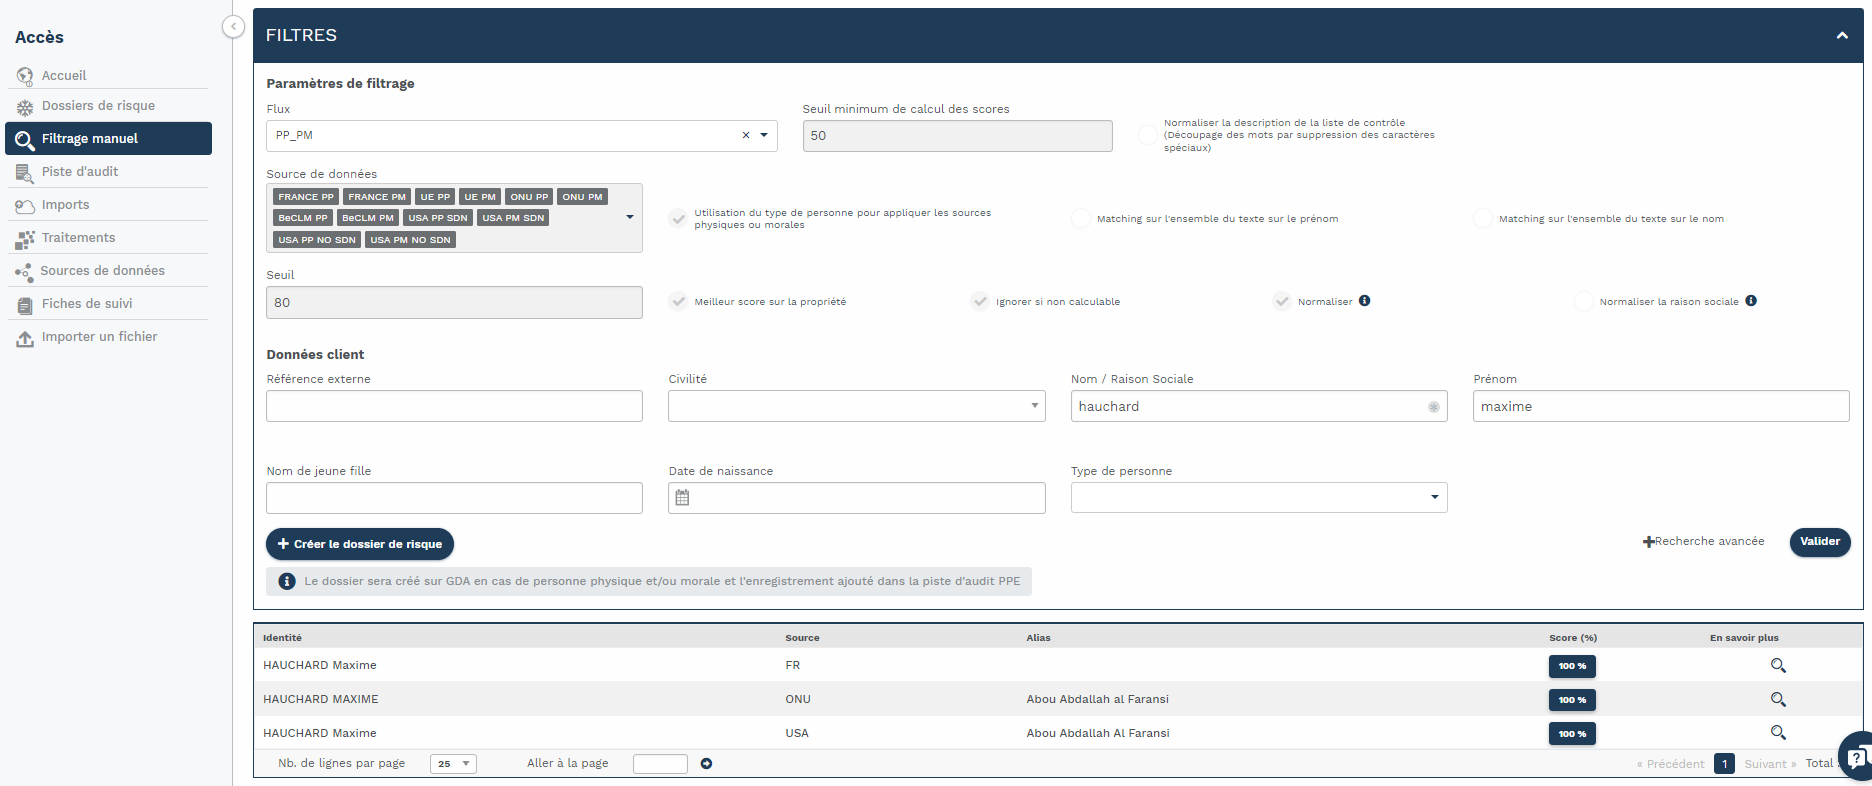Click magnifier icon for HAUCHARD Maxime FR row
Screen dimensions: 1872x786
(x=1777, y=666)
